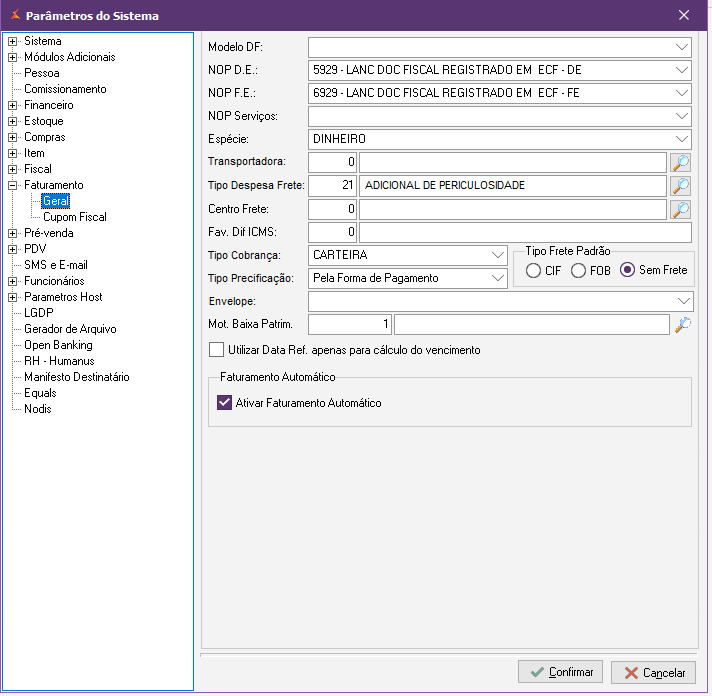This screenshot has width=712, height=696.
Task: Open the NOP F.E. dropdown
Action: coord(682,93)
